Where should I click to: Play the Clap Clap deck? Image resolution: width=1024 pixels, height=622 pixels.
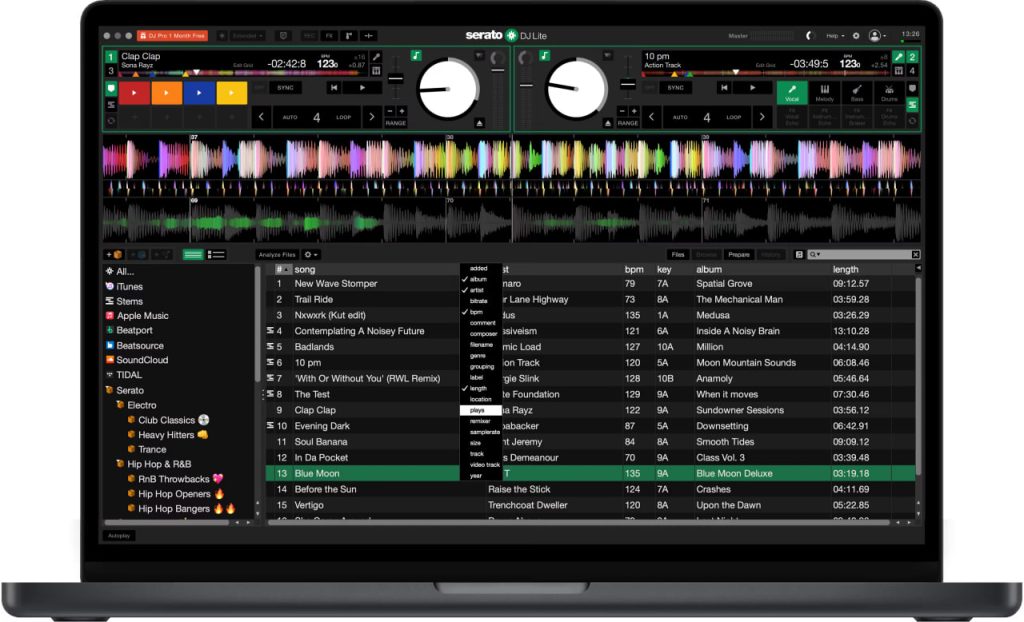click(362, 88)
